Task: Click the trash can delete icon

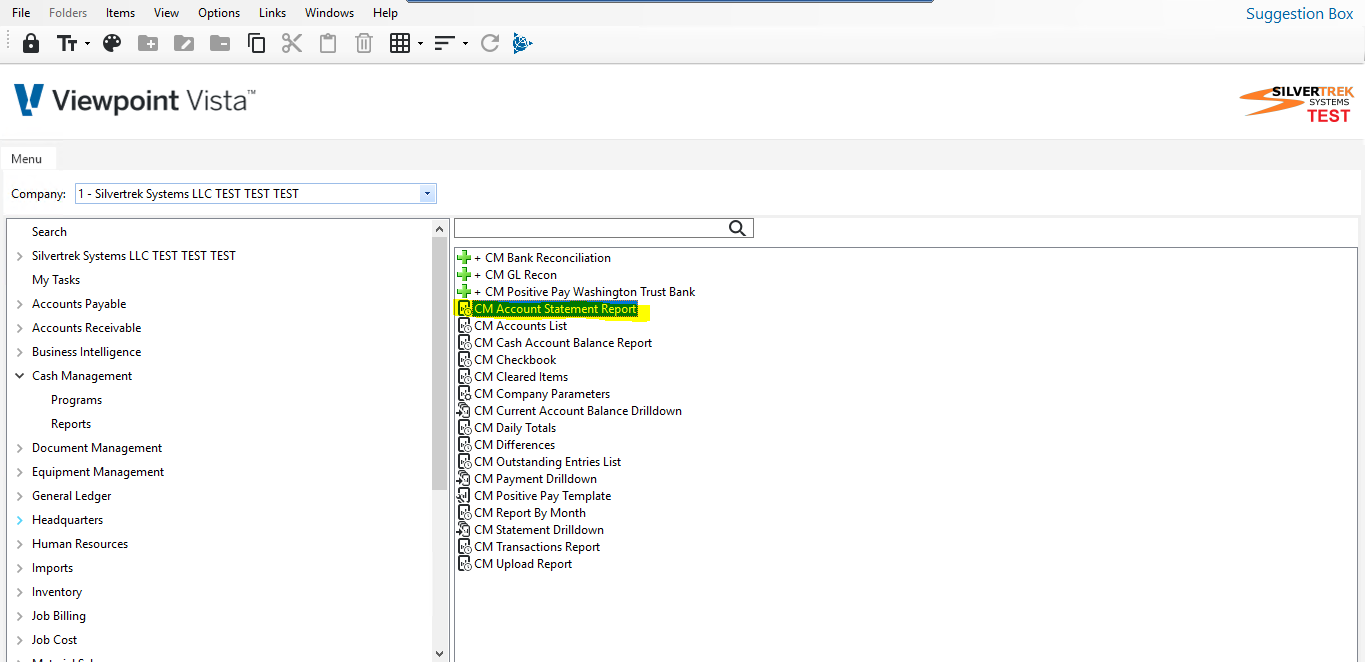Action: tap(364, 43)
